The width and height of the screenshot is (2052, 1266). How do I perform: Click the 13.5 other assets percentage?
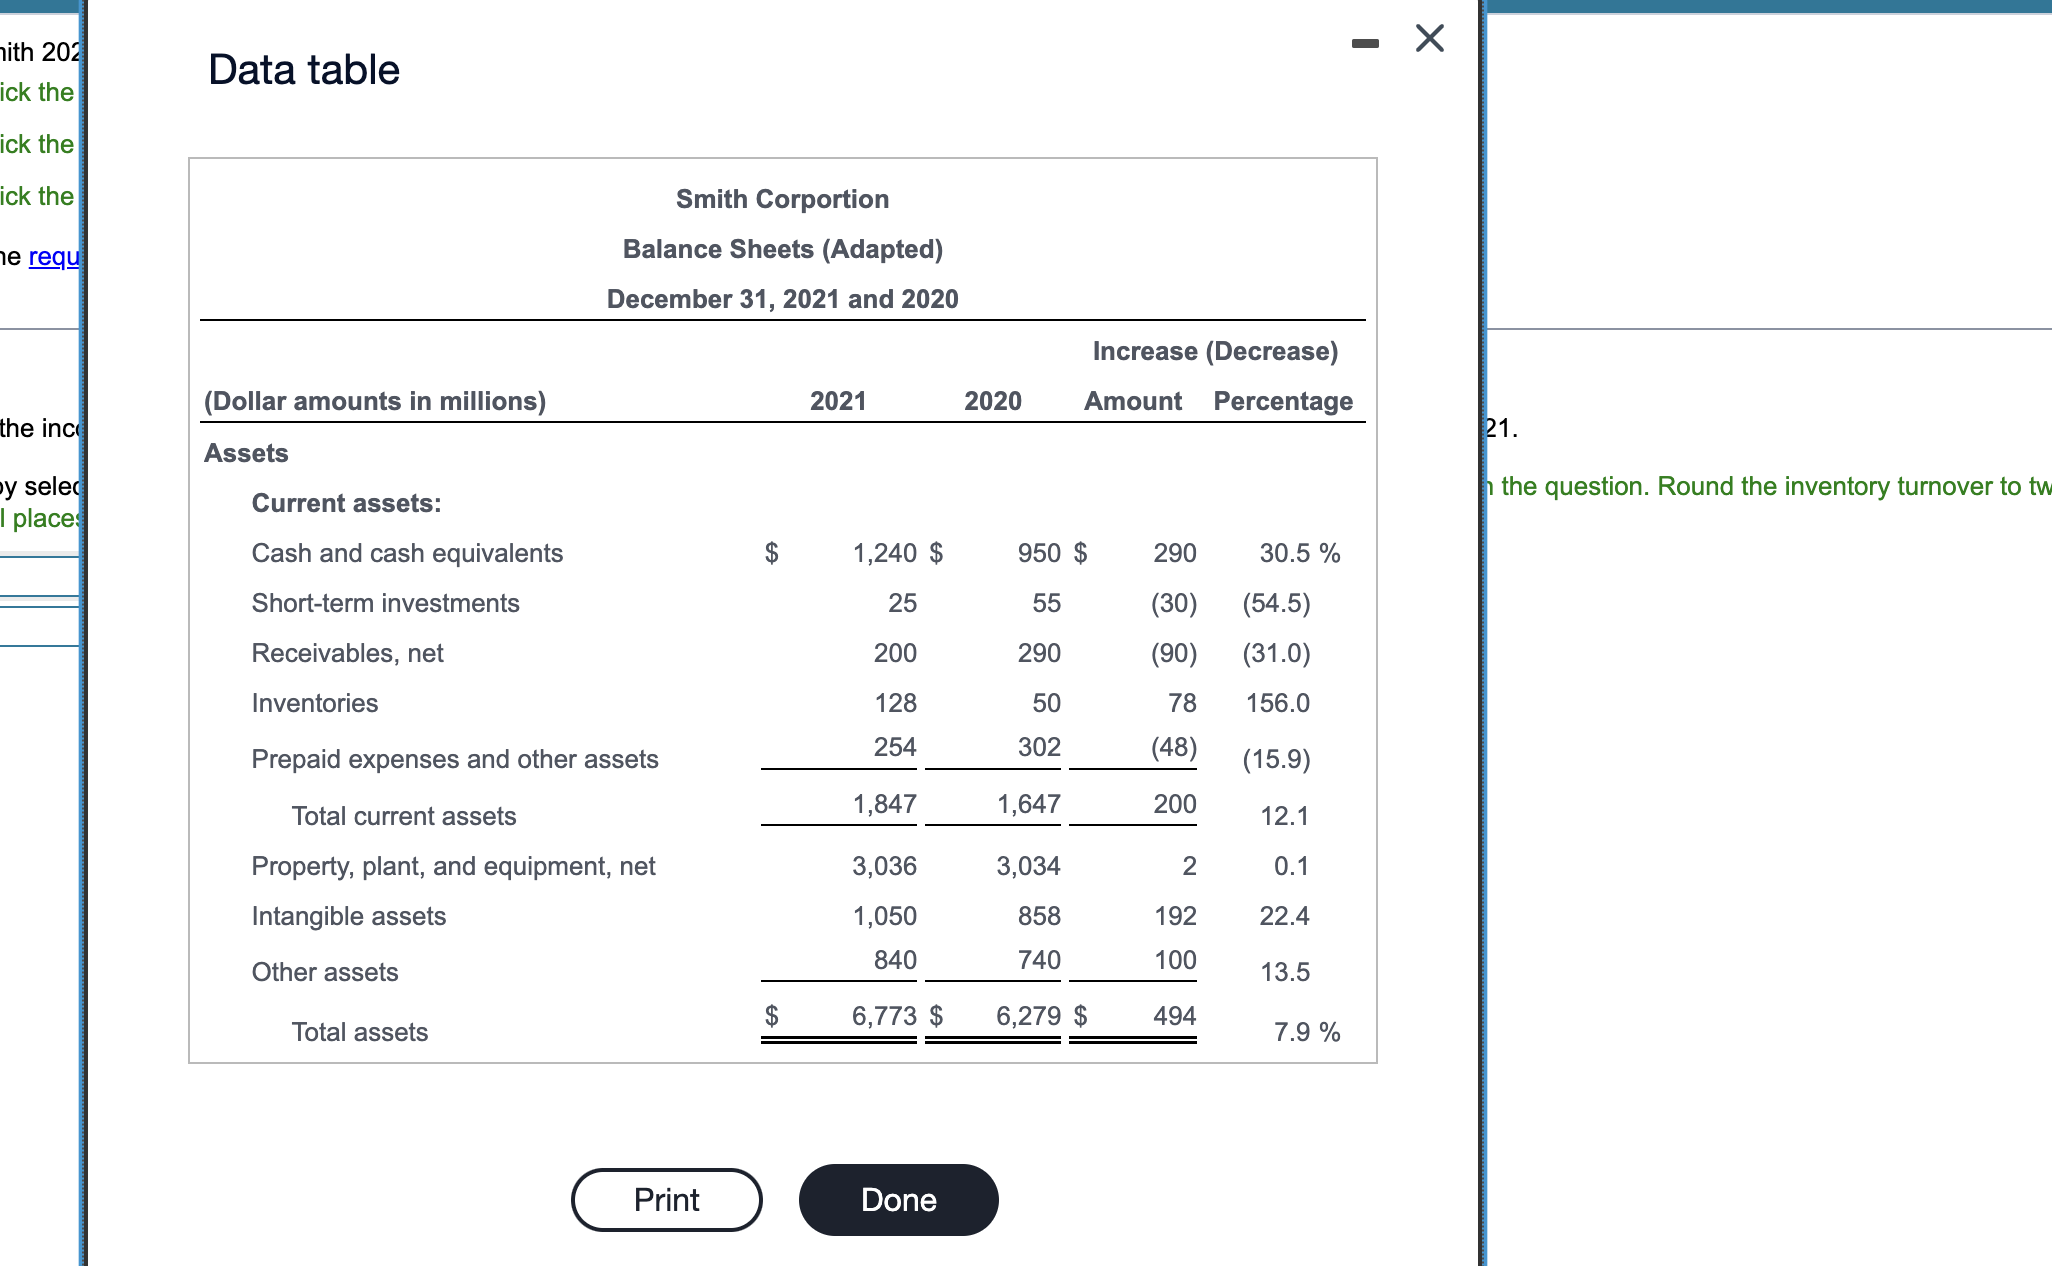click(x=1284, y=972)
